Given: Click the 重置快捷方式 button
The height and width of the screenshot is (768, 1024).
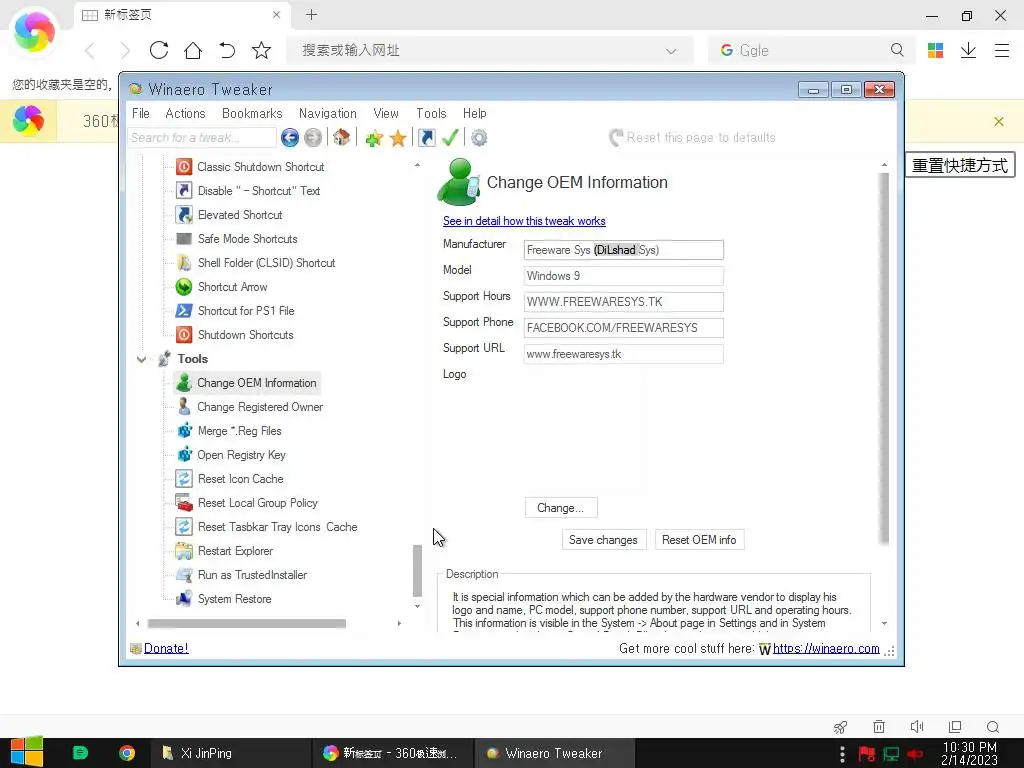Looking at the screenshot, I should [960, 165].
